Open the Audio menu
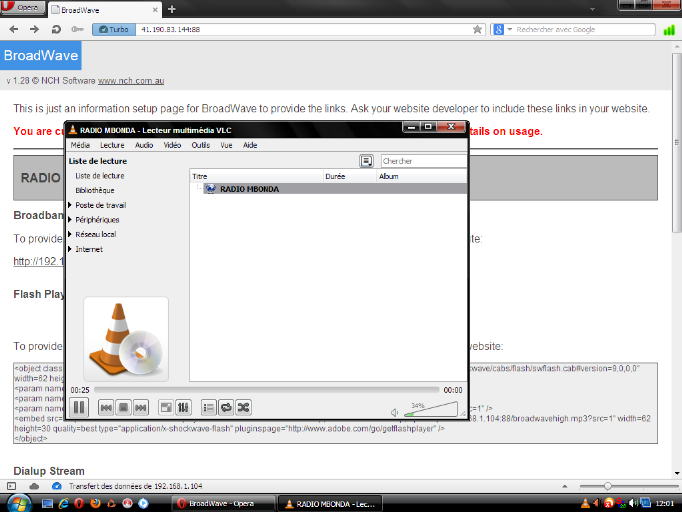 click(x=144, y=145)
